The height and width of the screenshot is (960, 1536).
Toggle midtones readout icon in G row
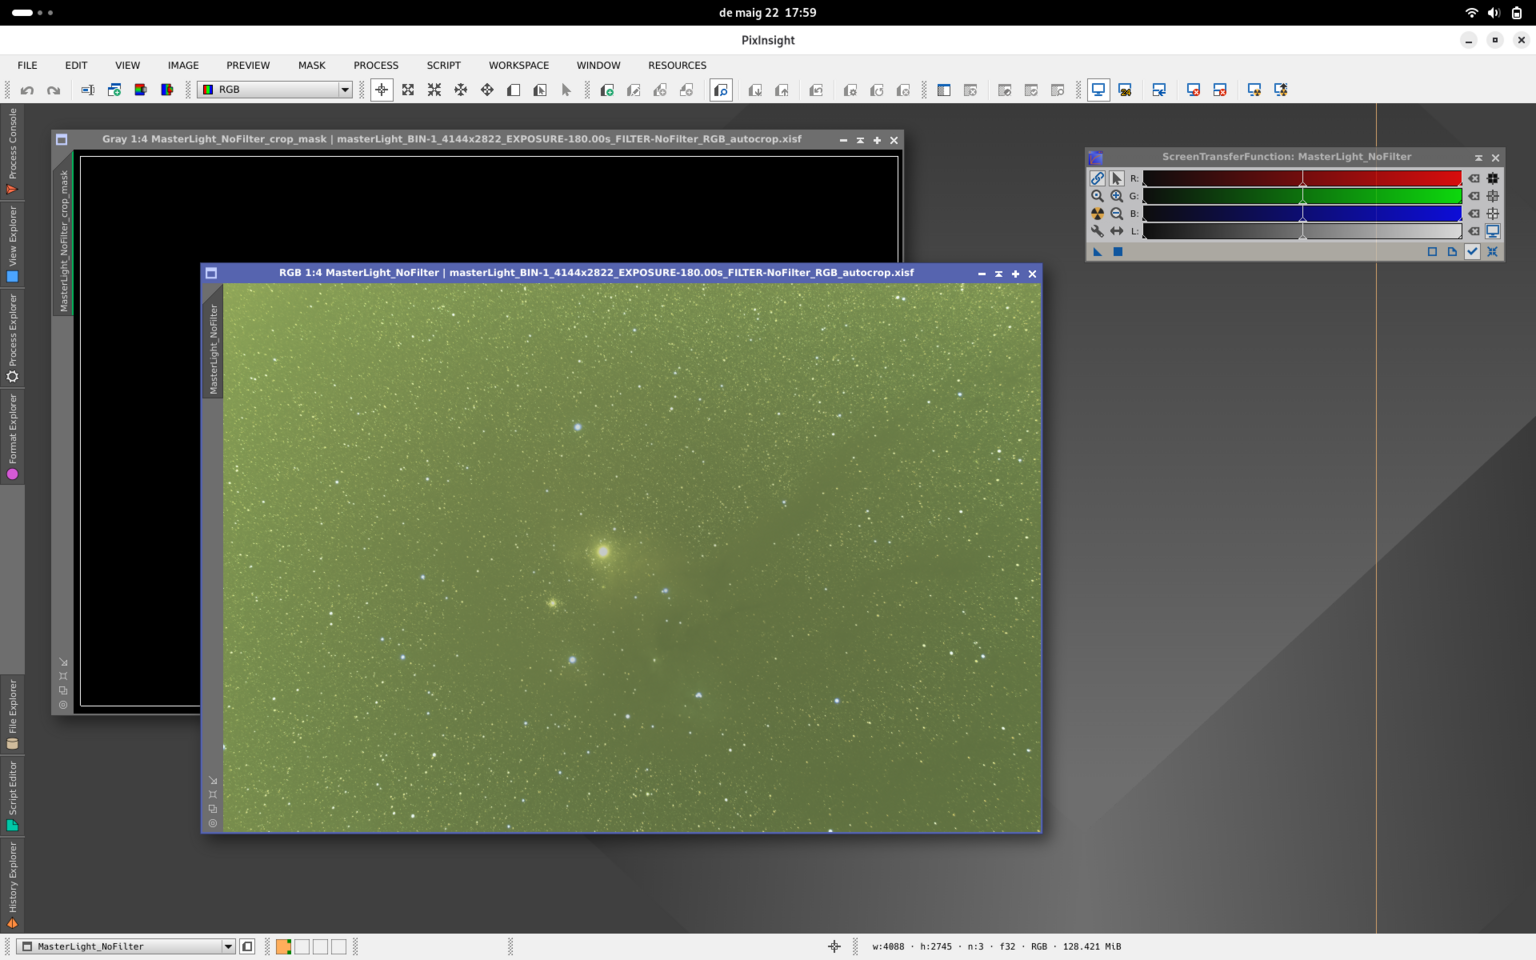tap(1492, 196)
